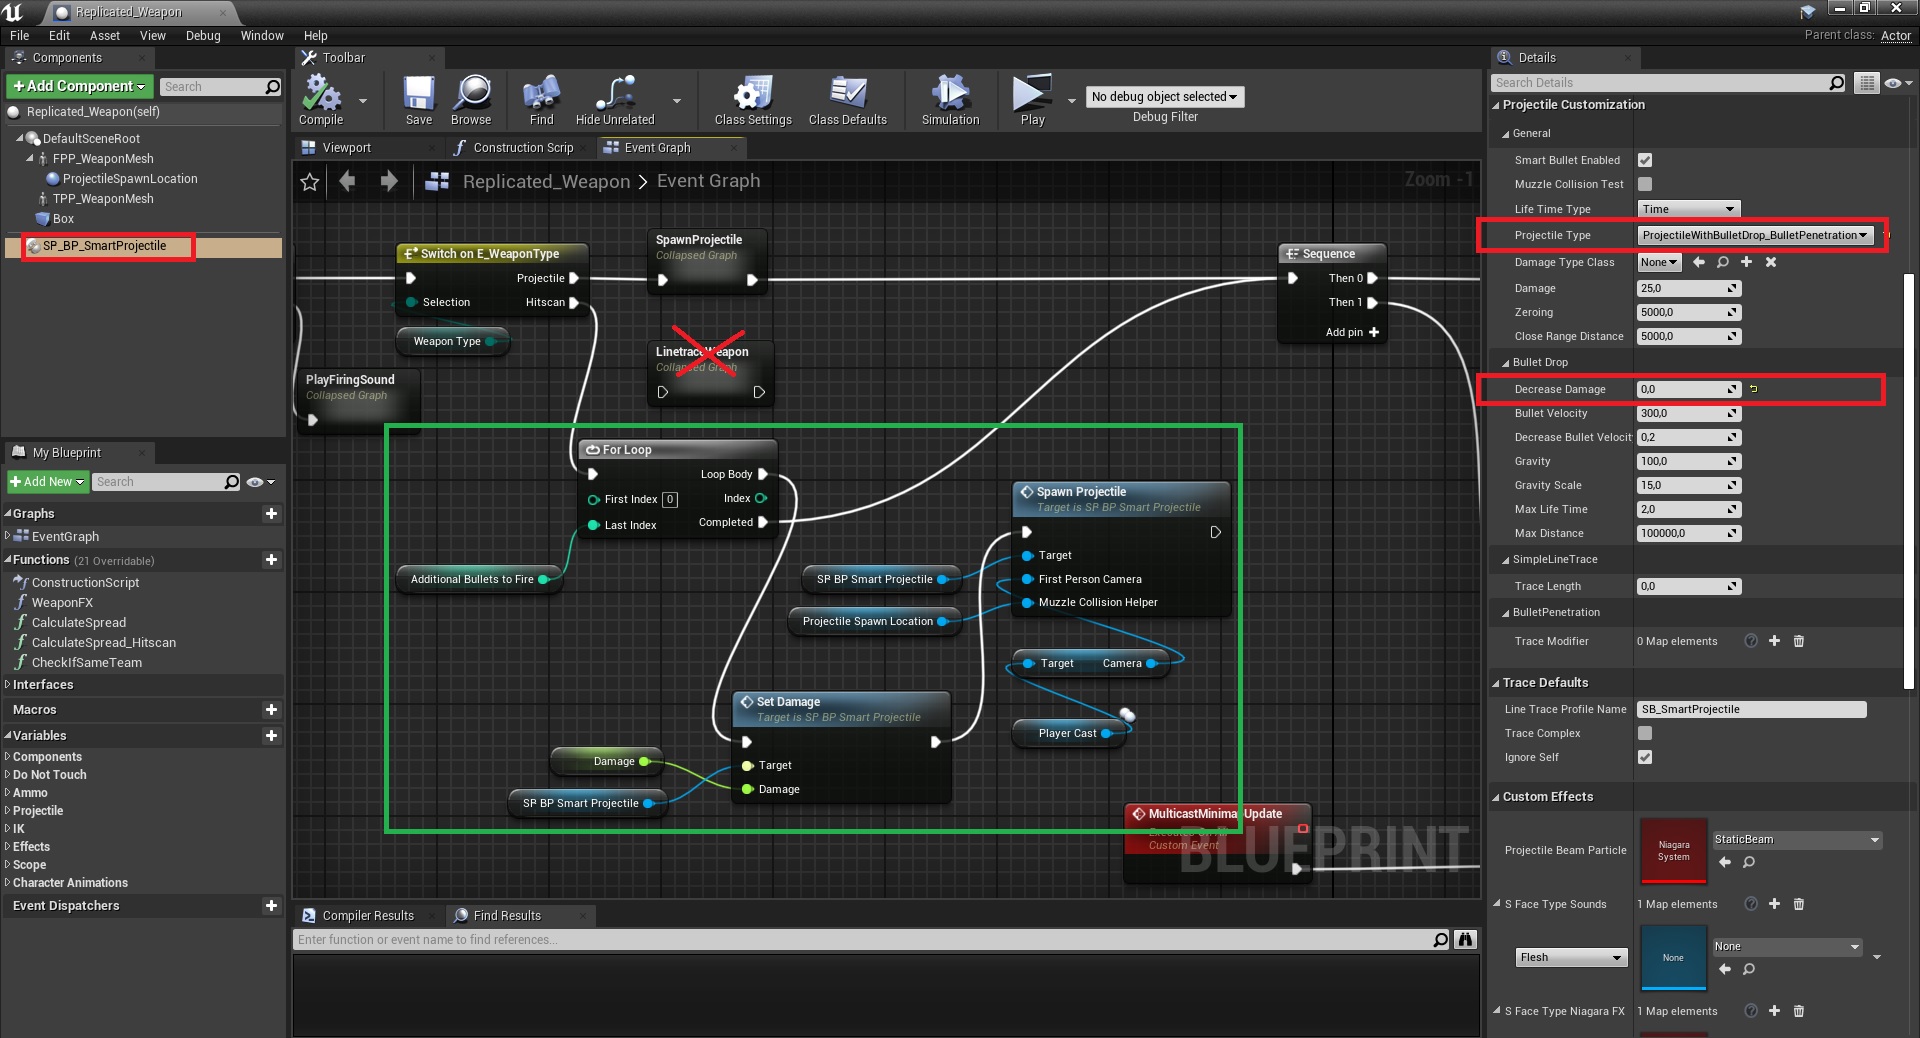Viewport: 1920px width, 1038px height.
Task: Open the debug object selector dropdown
Action: point(1164,97)
